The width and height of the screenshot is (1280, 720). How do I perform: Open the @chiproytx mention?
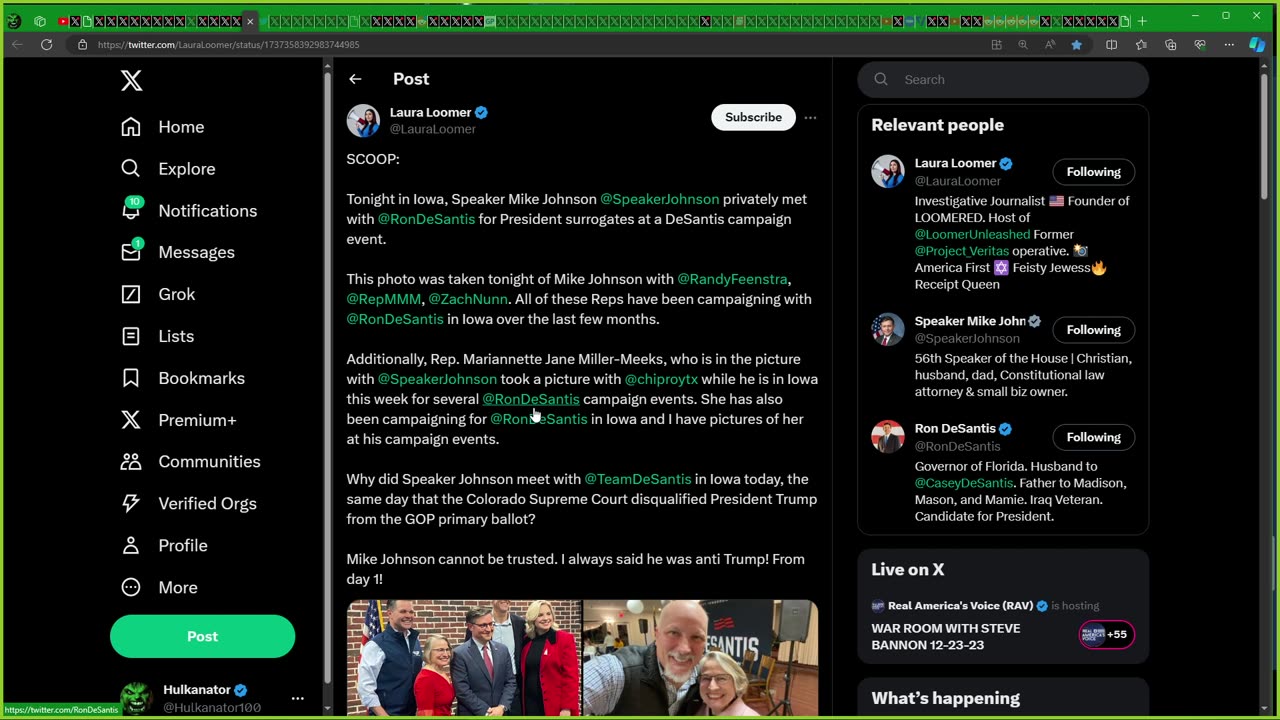coord(661,379)
